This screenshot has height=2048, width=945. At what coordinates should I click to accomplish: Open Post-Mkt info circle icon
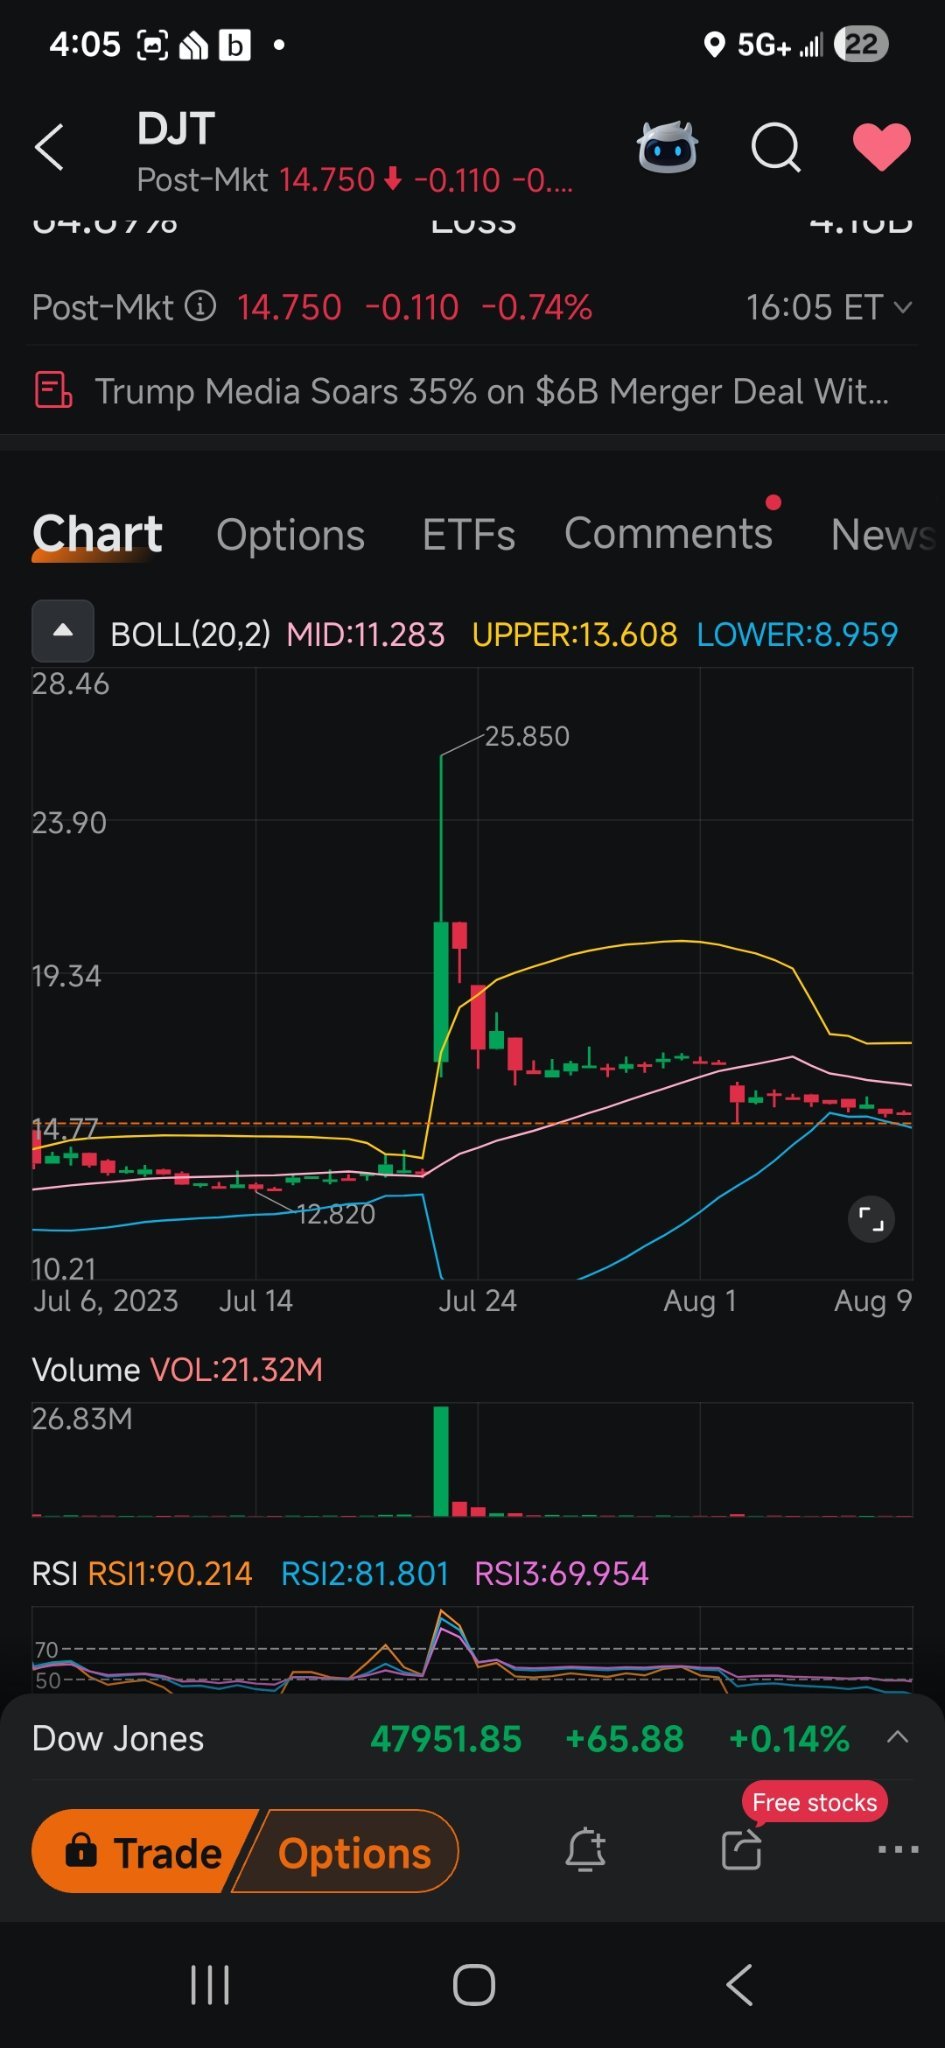tap(200, 305)
